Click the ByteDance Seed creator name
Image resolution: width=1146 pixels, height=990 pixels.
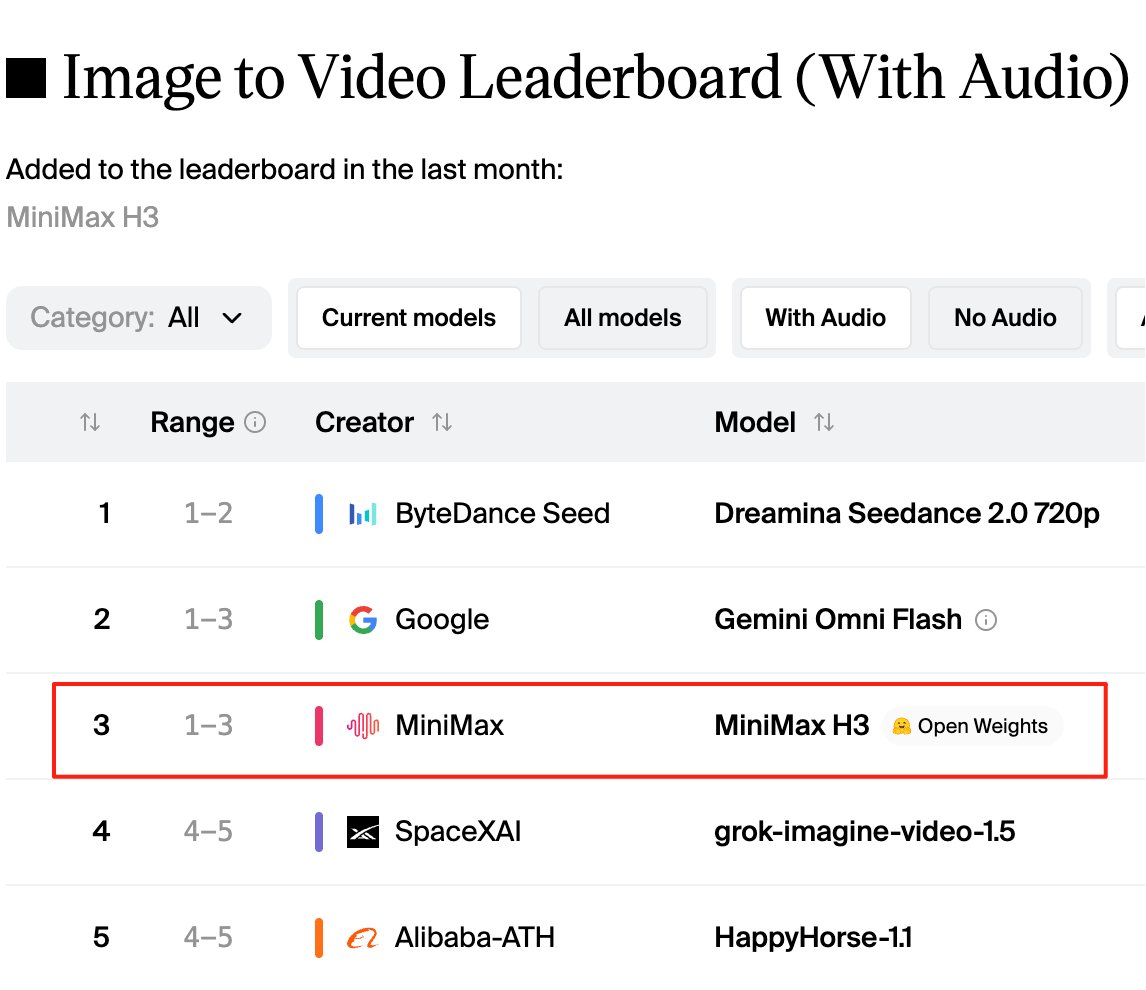pos(502,514)
